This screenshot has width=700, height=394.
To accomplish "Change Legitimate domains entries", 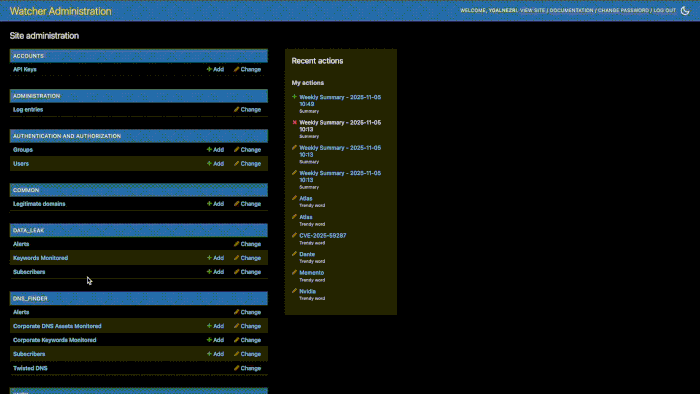I will pos(247,203).
